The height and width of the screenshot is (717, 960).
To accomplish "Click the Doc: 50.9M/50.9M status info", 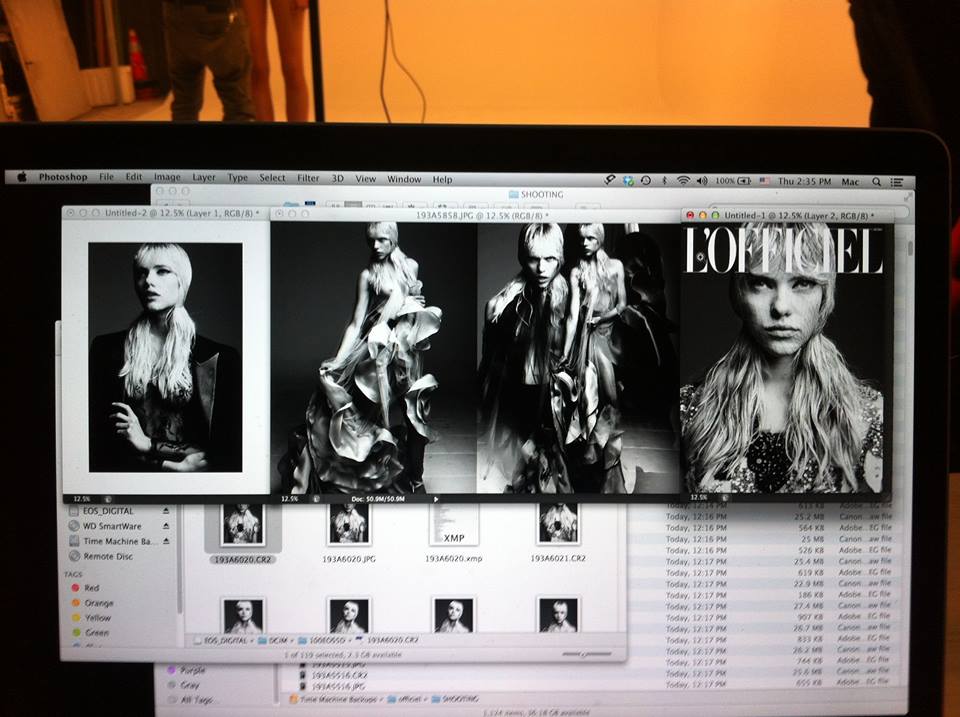I will click(x=378, y=499).
